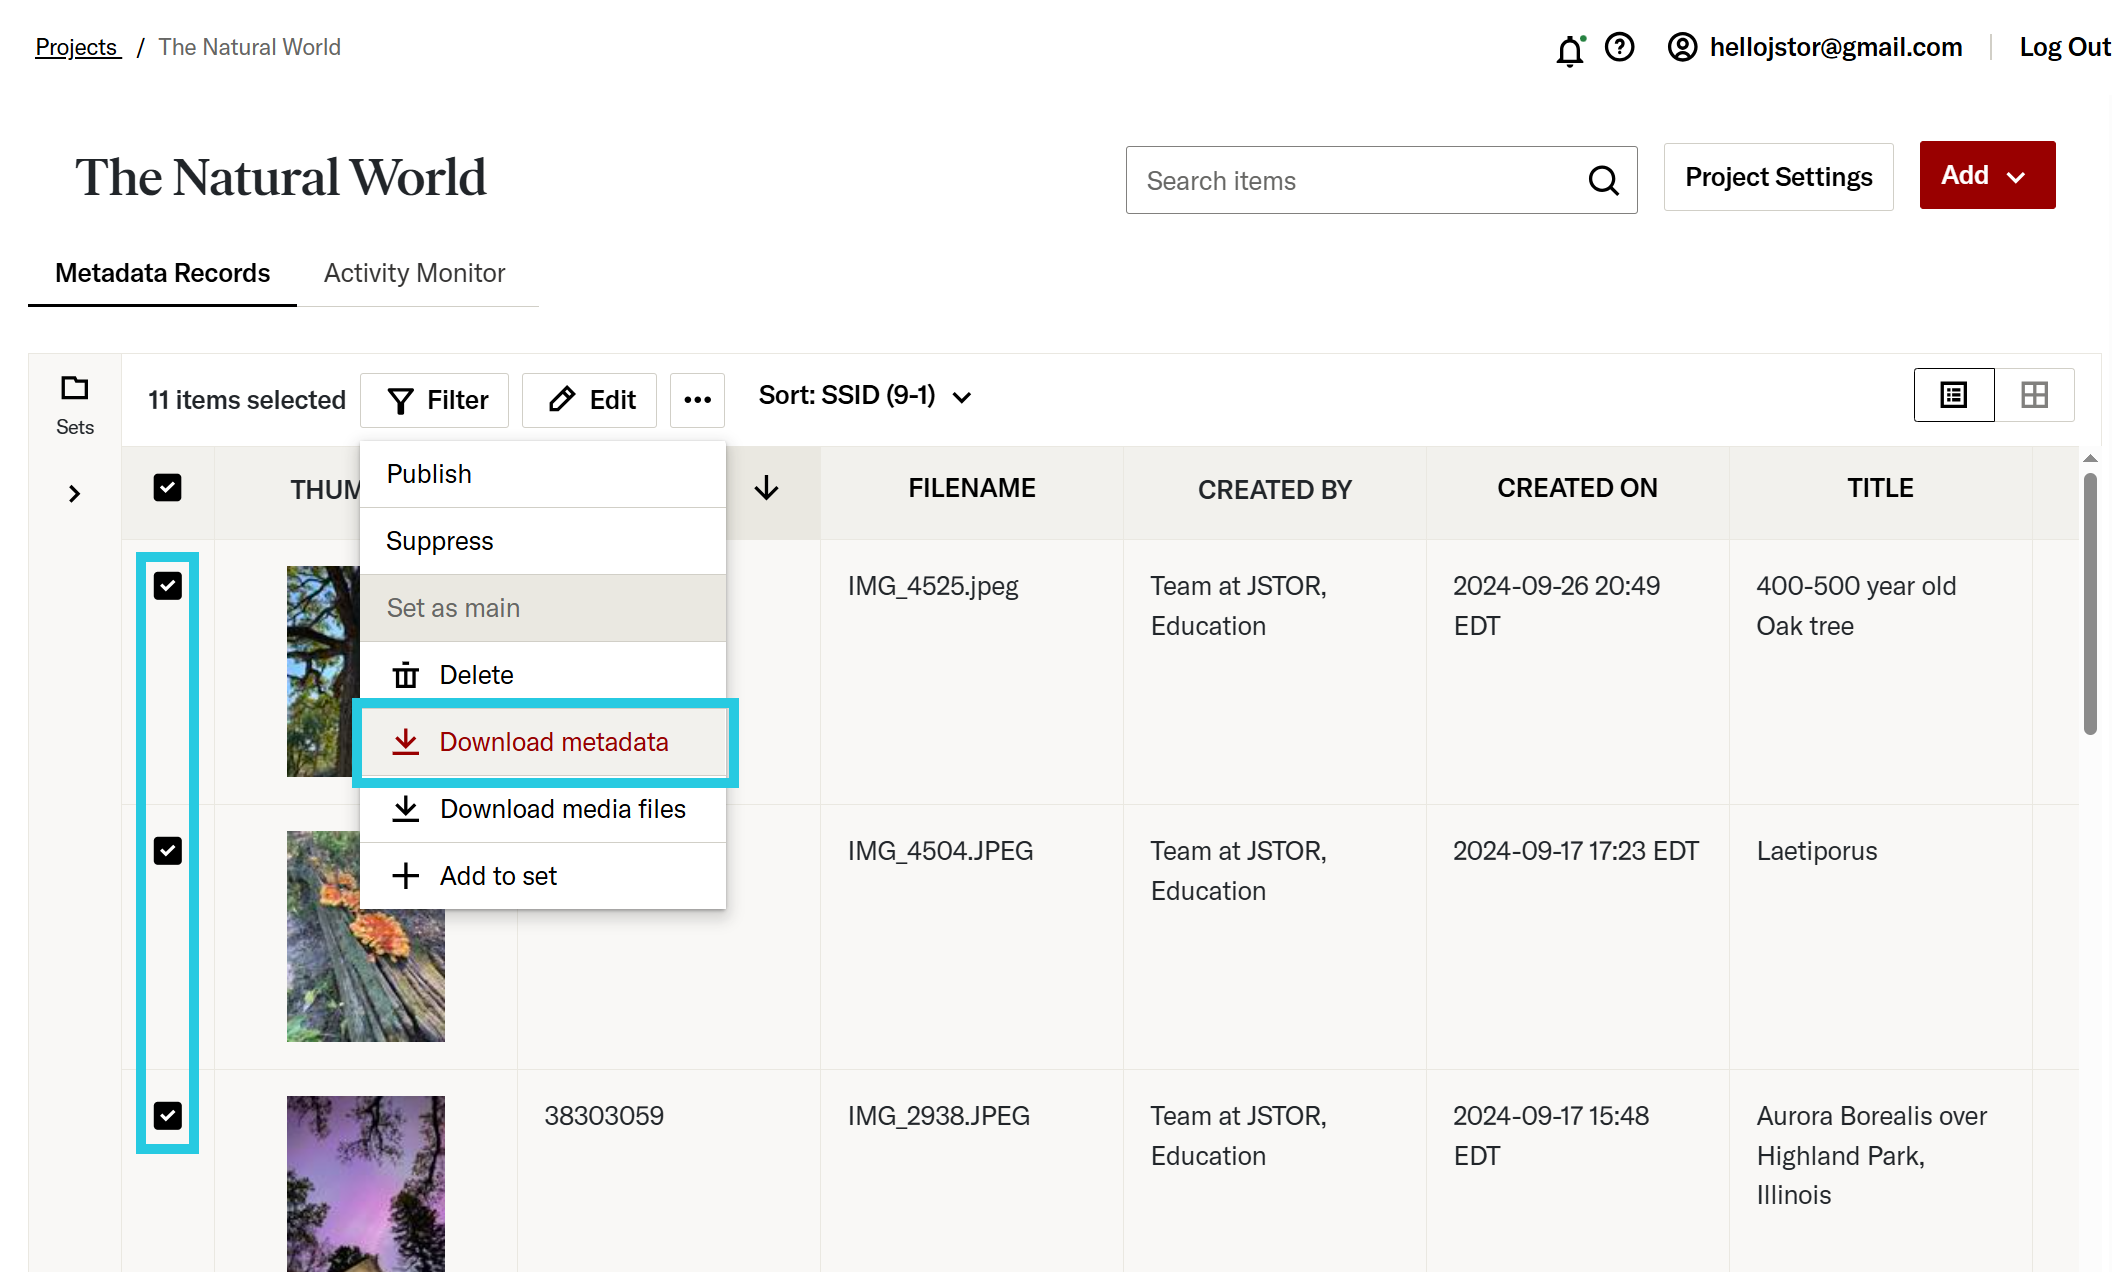Viewport: 2125px width, 1272px height.
Task: Select Set as main menu entry
Action: click(x=543, y=608)
